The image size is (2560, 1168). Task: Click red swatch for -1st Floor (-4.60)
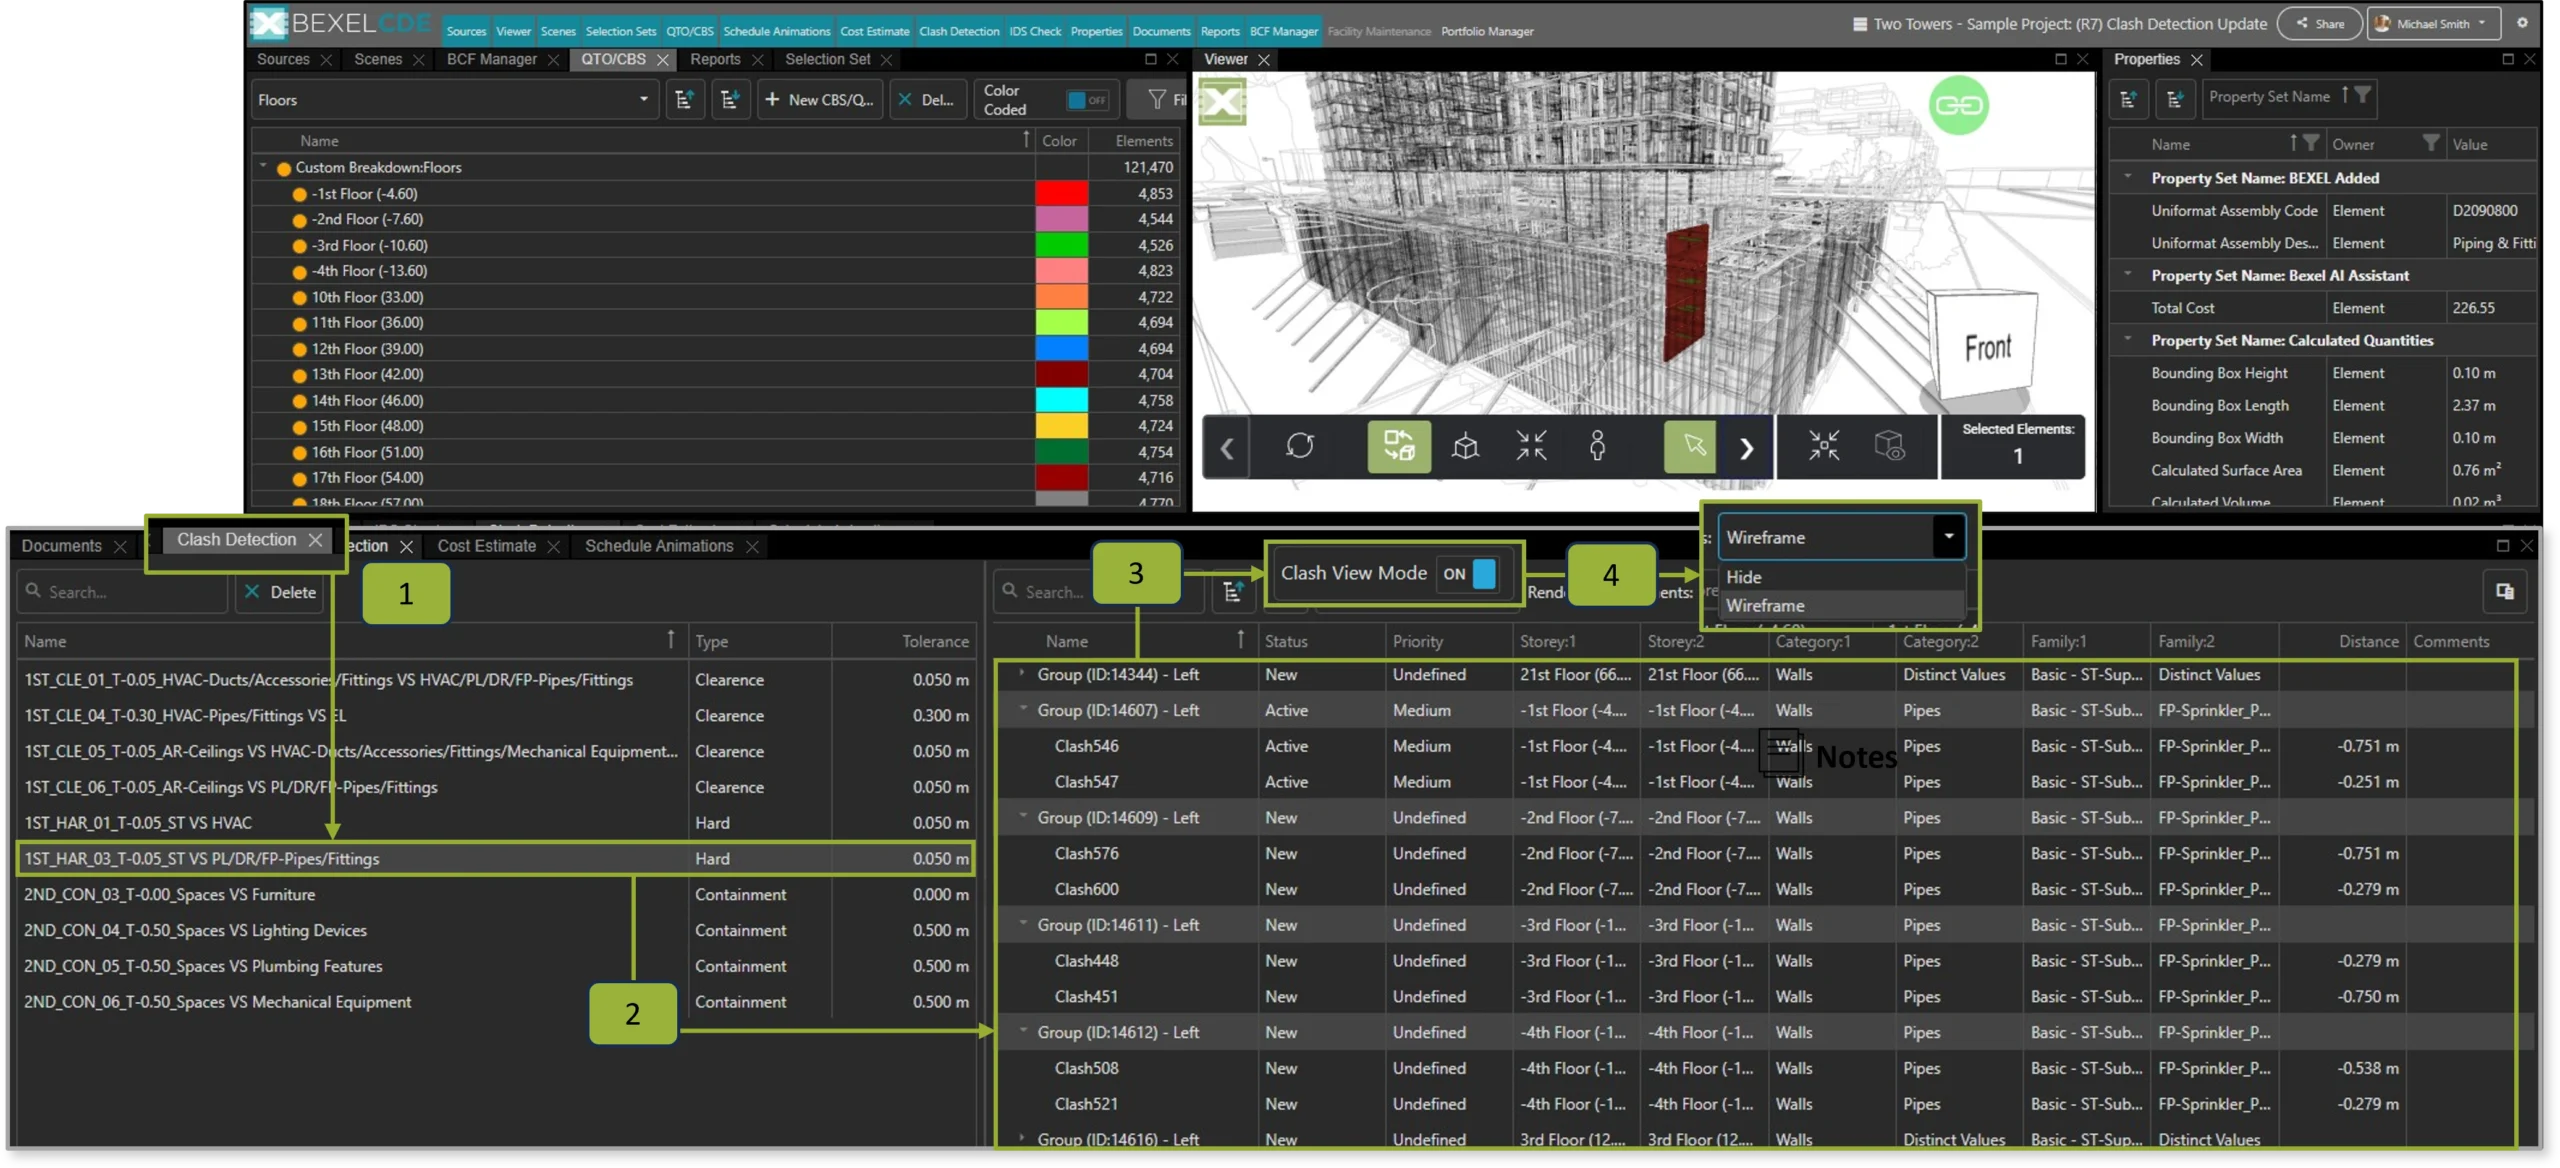tap(1060, 193)
